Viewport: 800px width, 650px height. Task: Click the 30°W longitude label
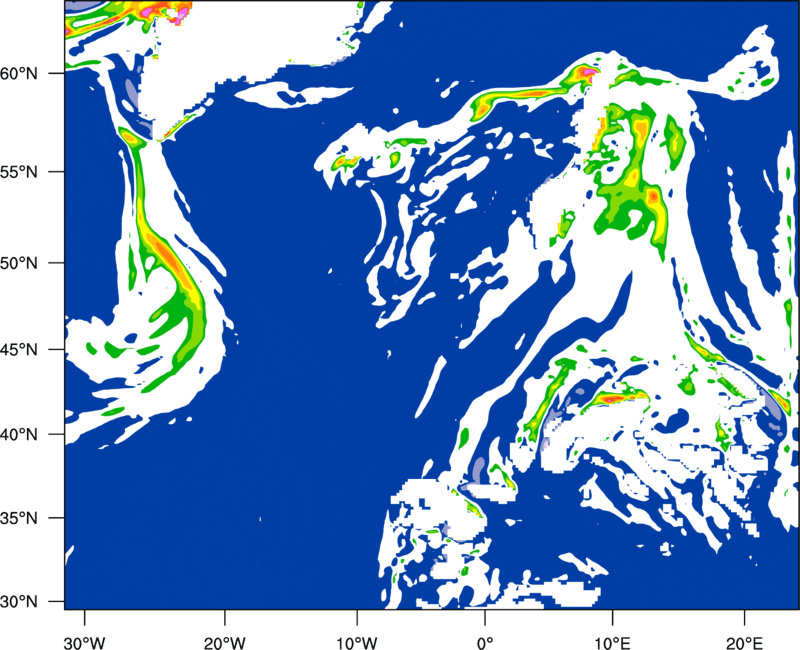(85, 643)
